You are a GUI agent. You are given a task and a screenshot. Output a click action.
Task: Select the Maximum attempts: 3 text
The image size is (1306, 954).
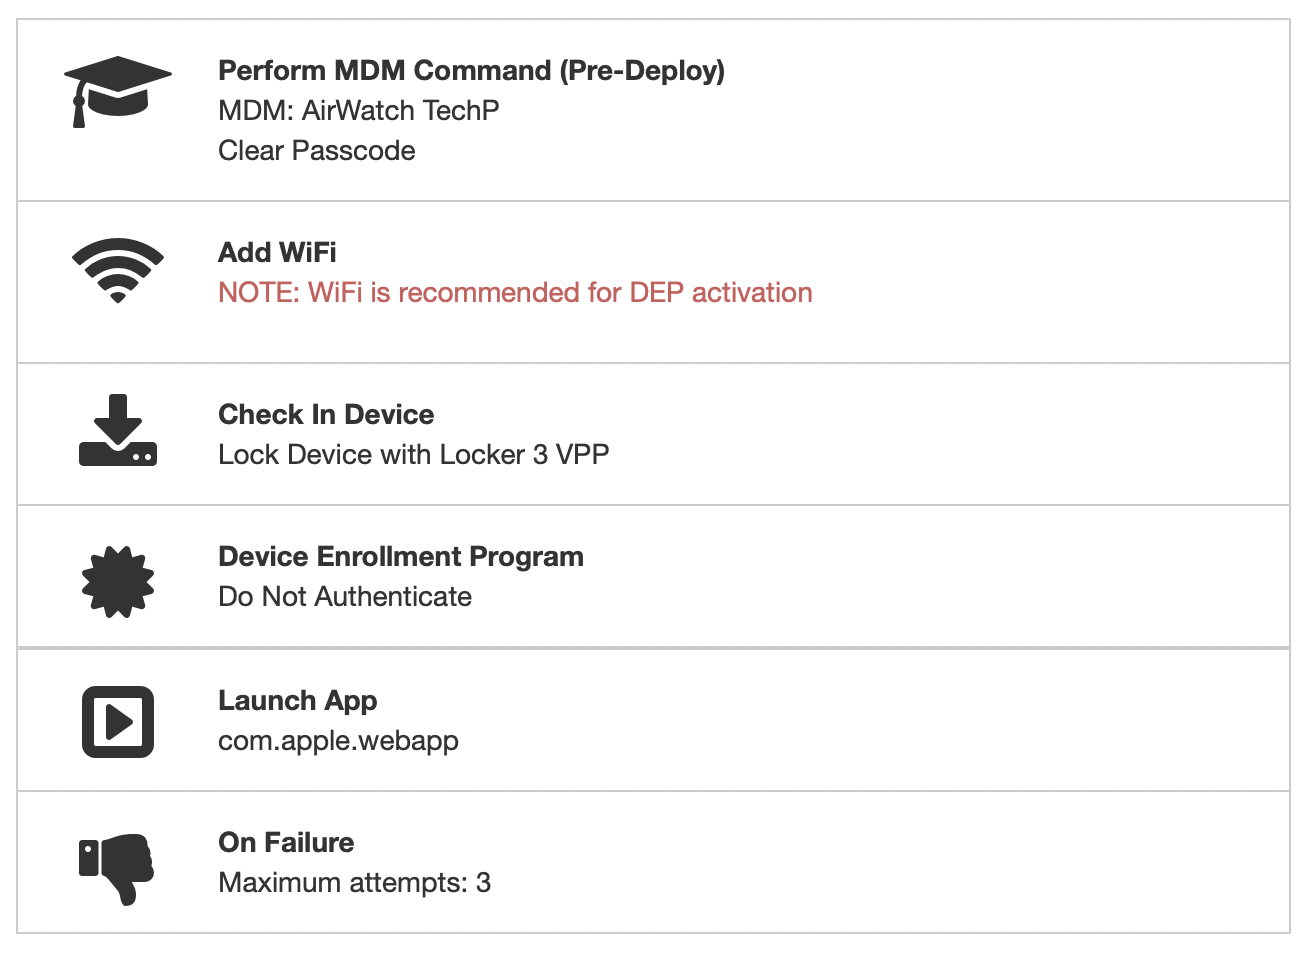pos(354,883)
